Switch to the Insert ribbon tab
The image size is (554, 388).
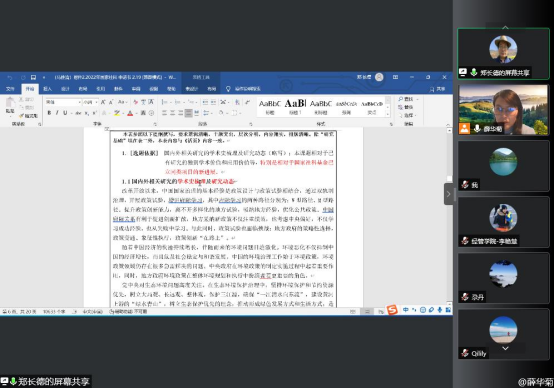click(x=47, y=89)
